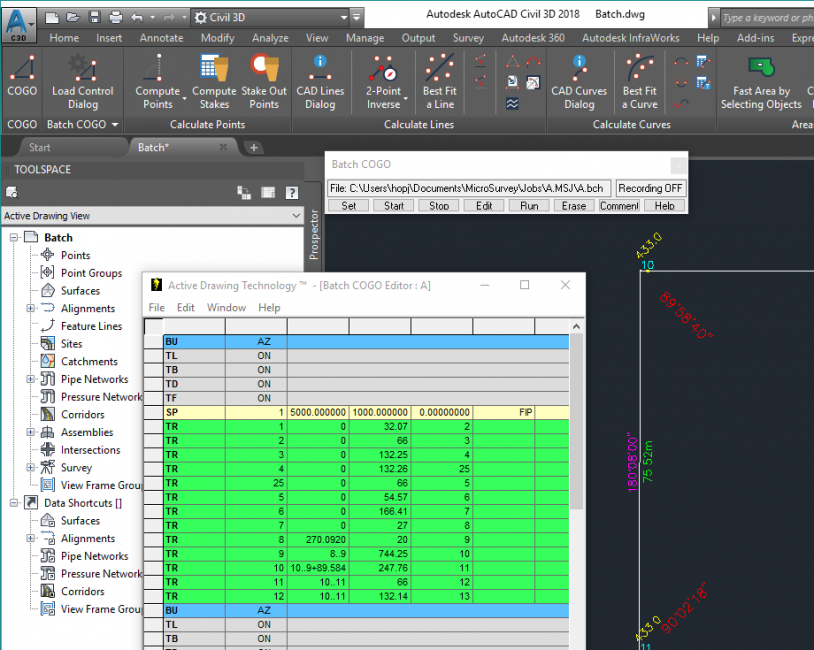The height and width of the screenshot is (650, 814).
Task: Toggle Recording OFF in Batch COGO
Action: click(649, 187)
